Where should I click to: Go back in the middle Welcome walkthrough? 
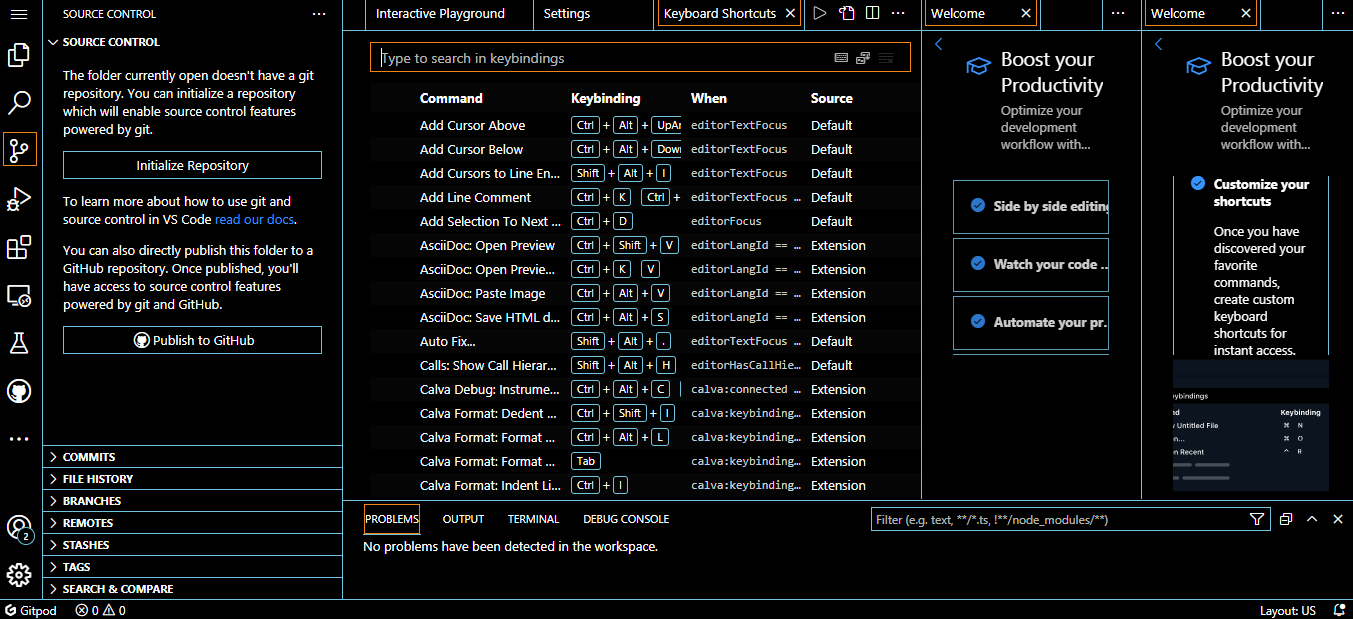pos(939,44)
